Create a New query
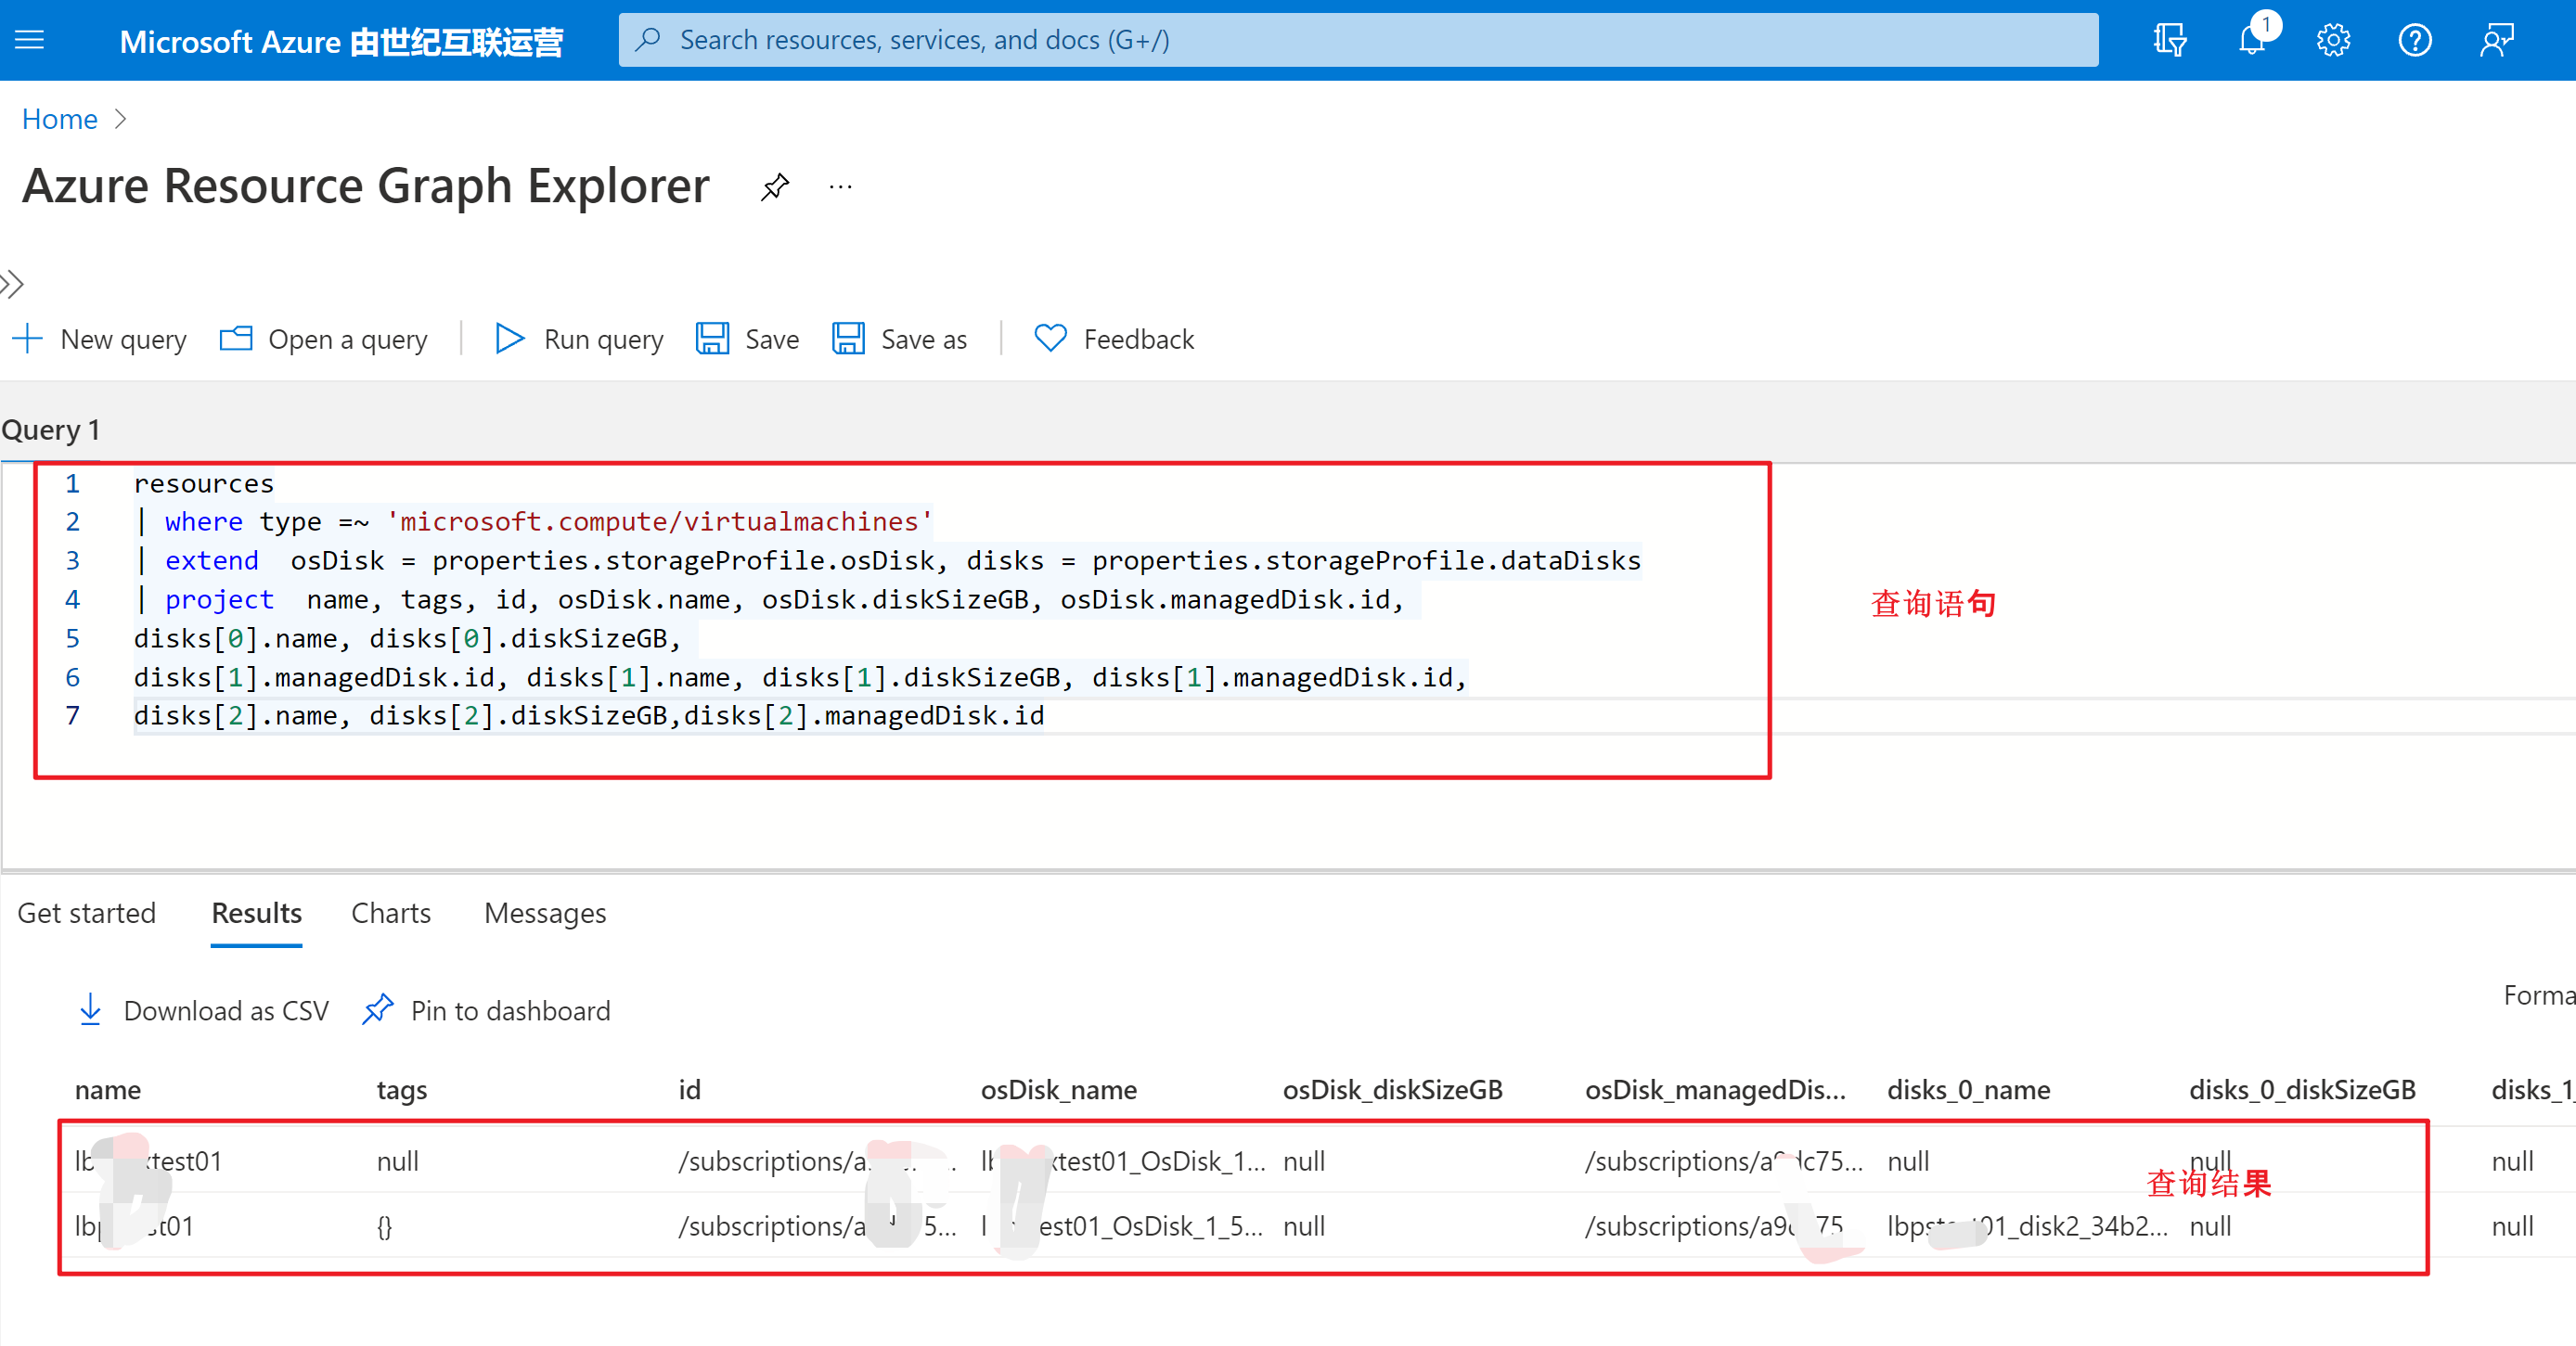Screen dimensions: 2576x1346 100,339
